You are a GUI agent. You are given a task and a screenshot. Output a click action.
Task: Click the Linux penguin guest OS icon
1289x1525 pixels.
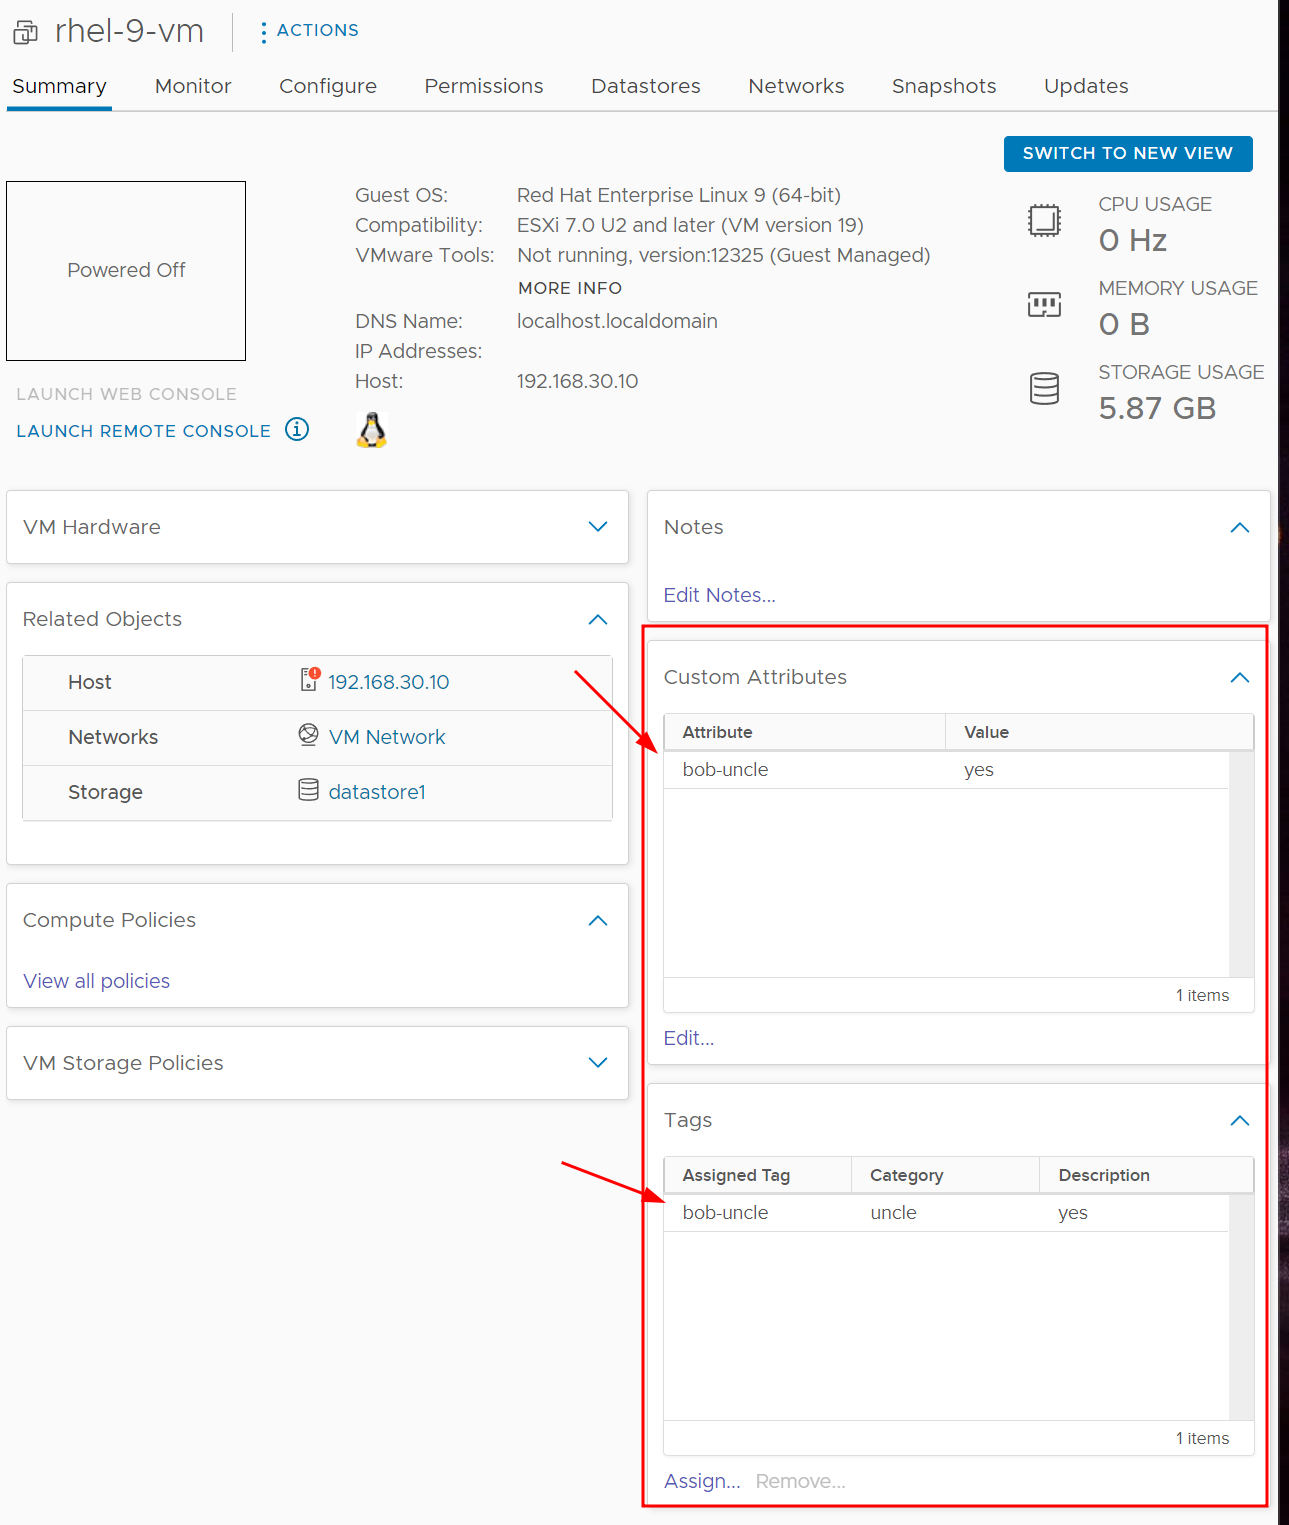point(372,430)
